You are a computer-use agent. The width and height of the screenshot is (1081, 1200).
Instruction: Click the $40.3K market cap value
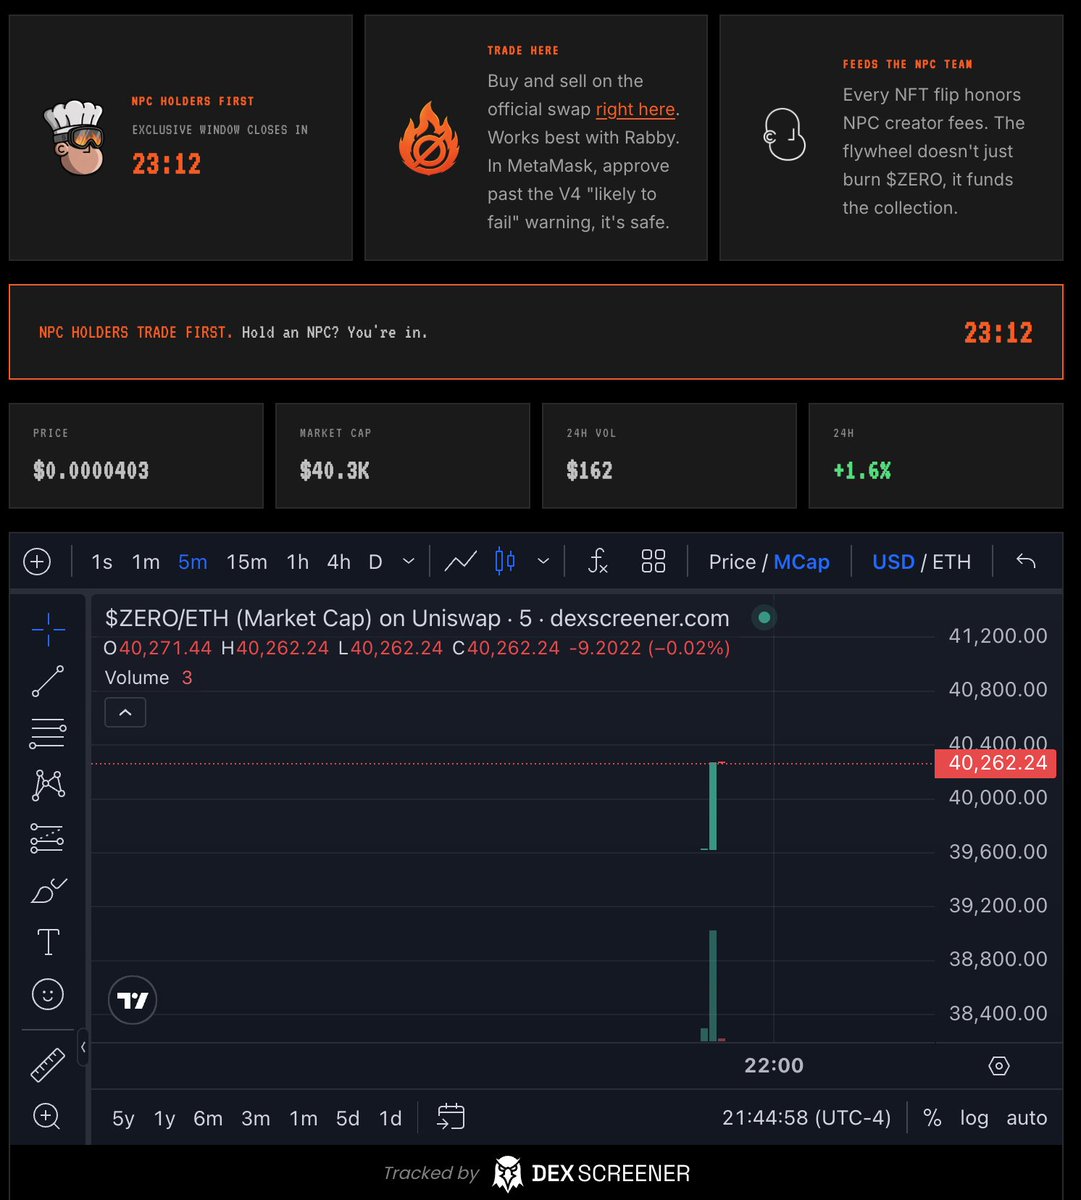pyautogui.click(x=335, y=471)
